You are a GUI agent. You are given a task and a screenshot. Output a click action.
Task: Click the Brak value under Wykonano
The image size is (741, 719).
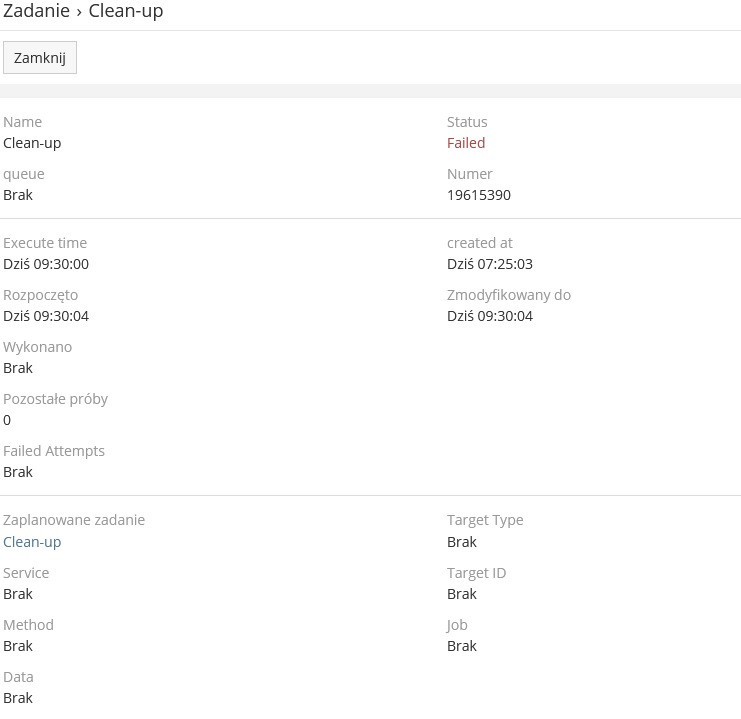(x=18, y=368)
